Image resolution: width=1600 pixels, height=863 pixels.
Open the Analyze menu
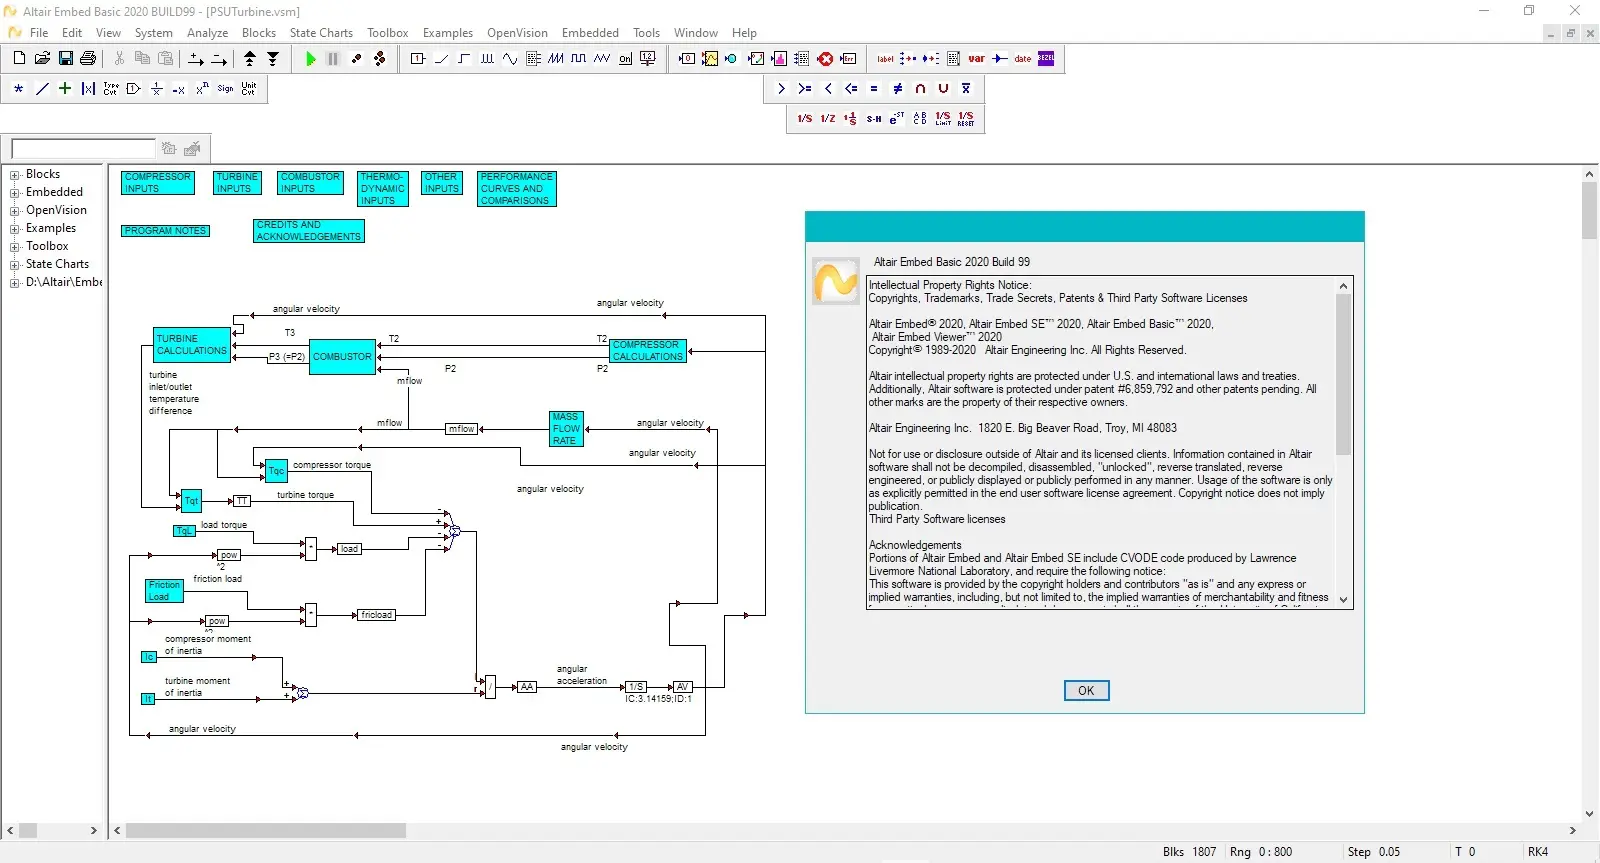[x=207, y=33]
